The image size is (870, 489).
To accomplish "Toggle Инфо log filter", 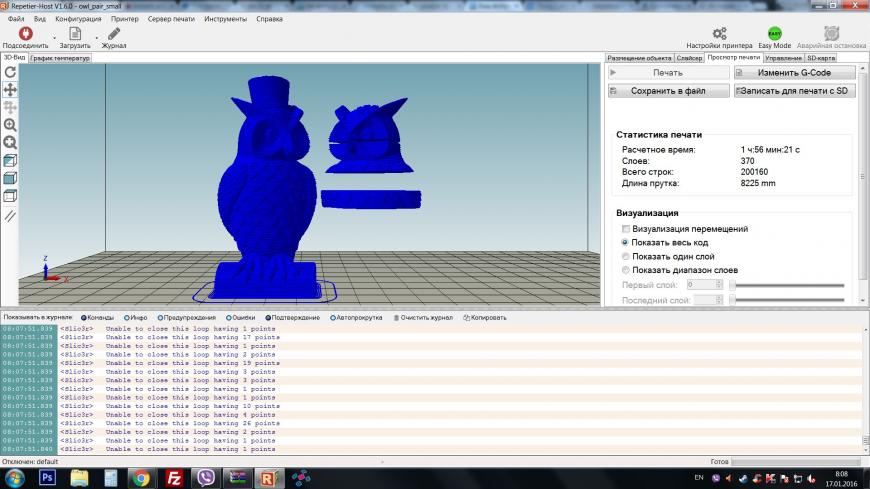I will pyautogui.click(x=135, y=318).
